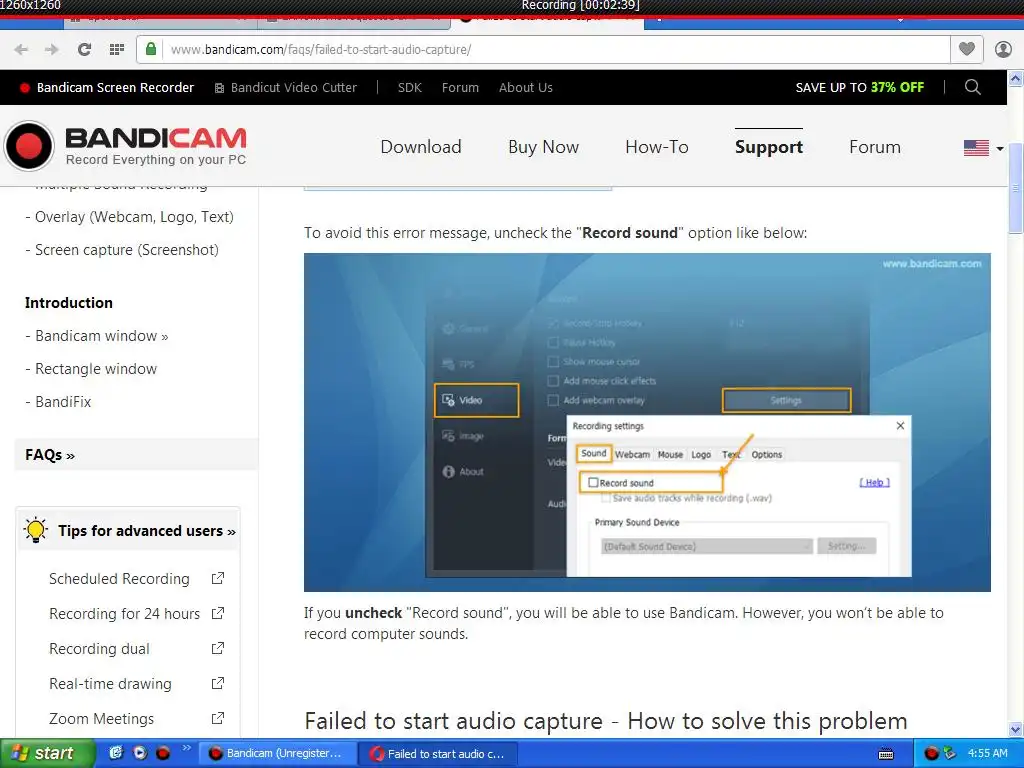Image resolution: width=1024 pixels, height=768 pixels.
Task: Open the Buy Now page
Action: [543, 147]
